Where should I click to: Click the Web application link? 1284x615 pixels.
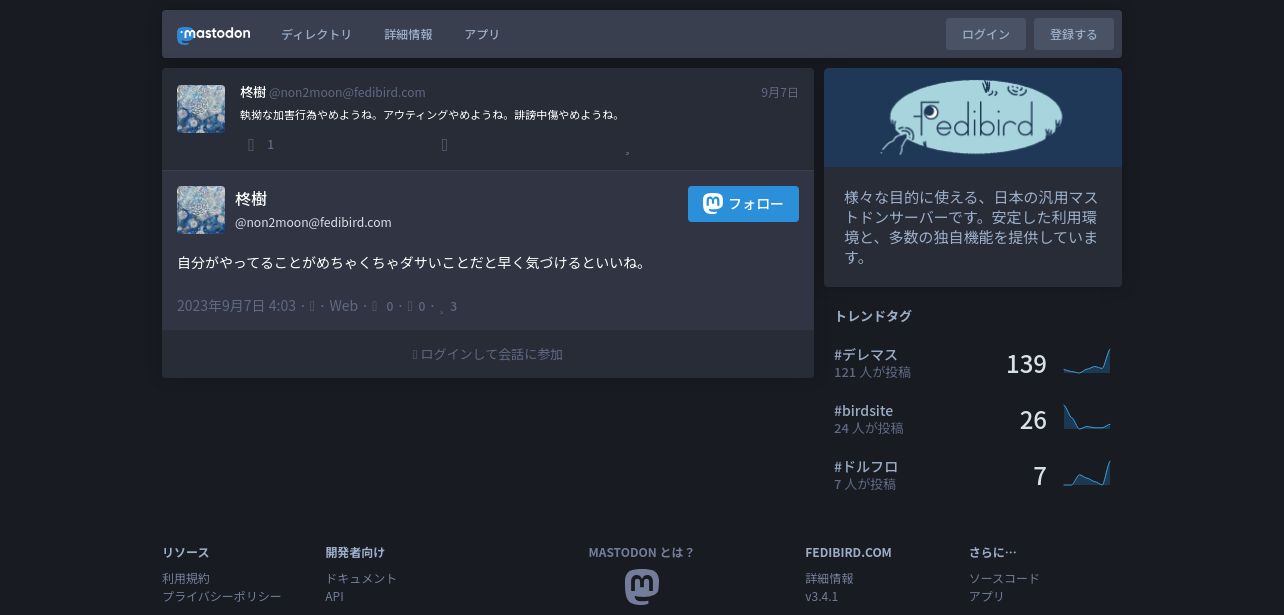click(343, 306)
